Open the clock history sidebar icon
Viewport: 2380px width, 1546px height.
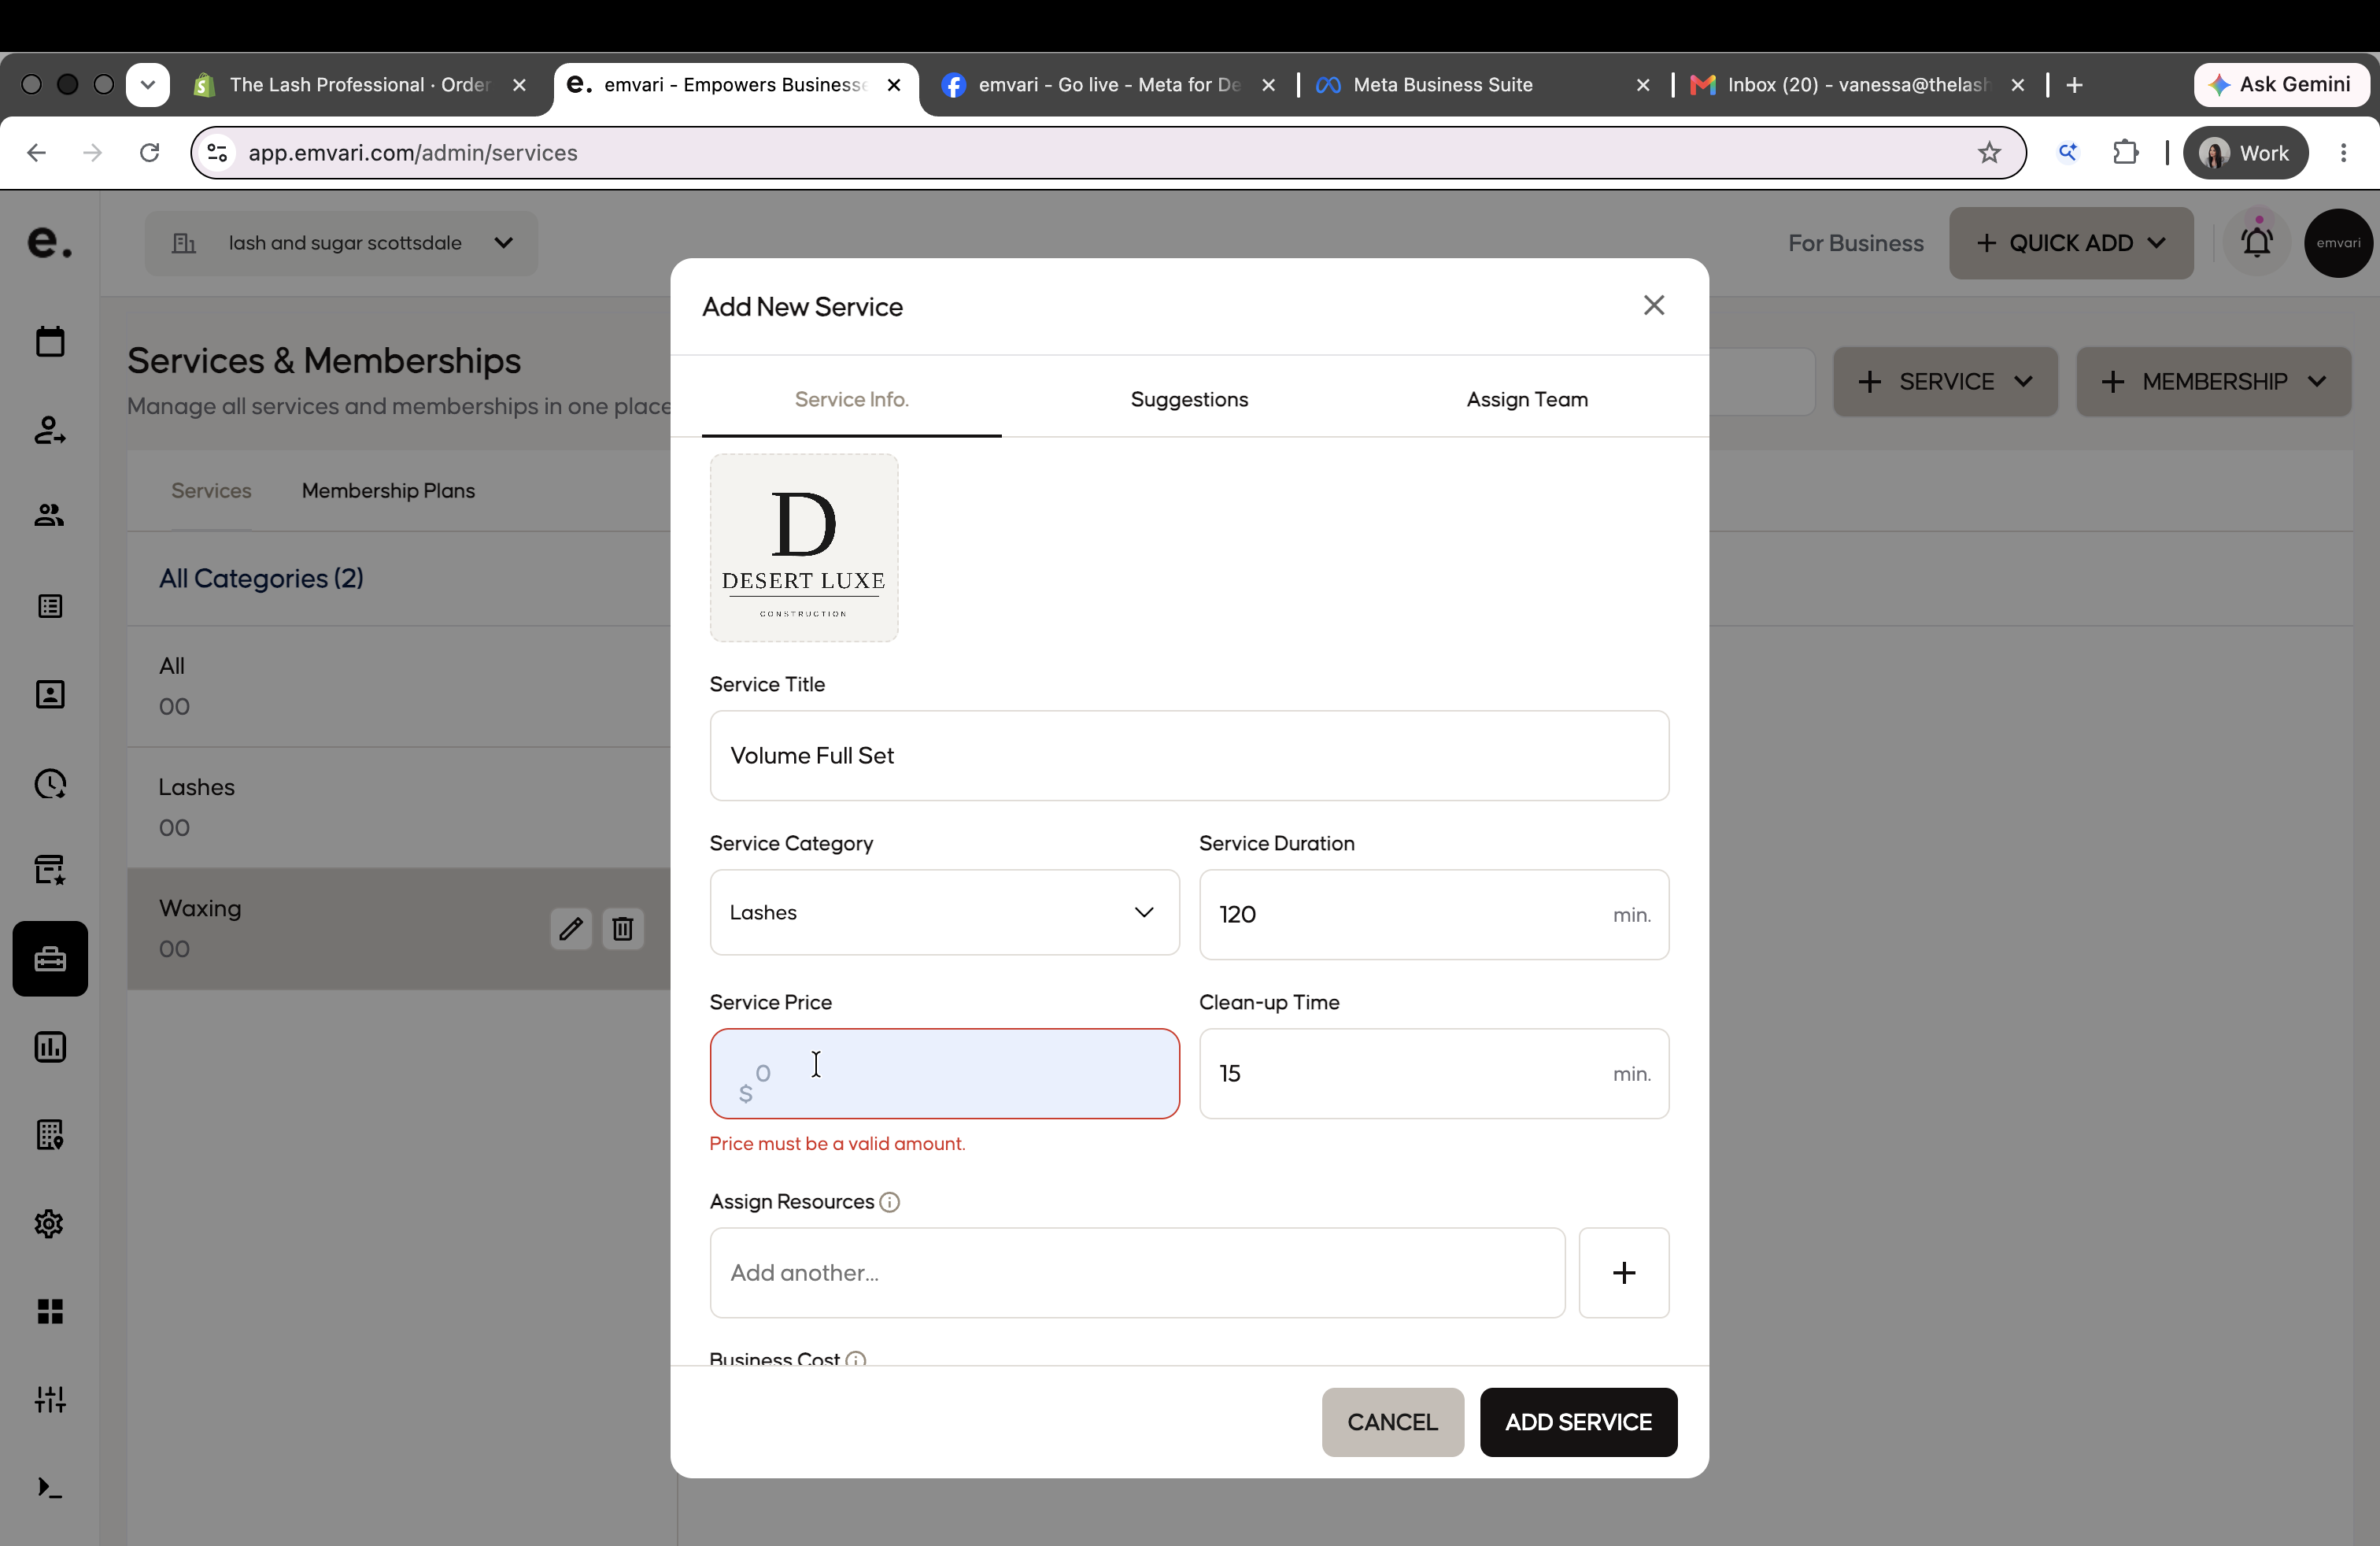point(50,783)
